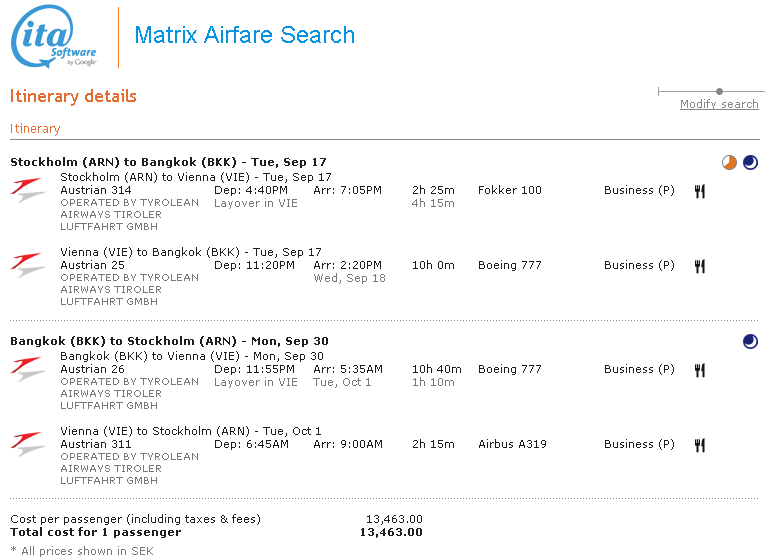Click the Boeing 777 aircraft on Austrian 25
This screenshot has width=765, height=559.
tap(512, 265)
